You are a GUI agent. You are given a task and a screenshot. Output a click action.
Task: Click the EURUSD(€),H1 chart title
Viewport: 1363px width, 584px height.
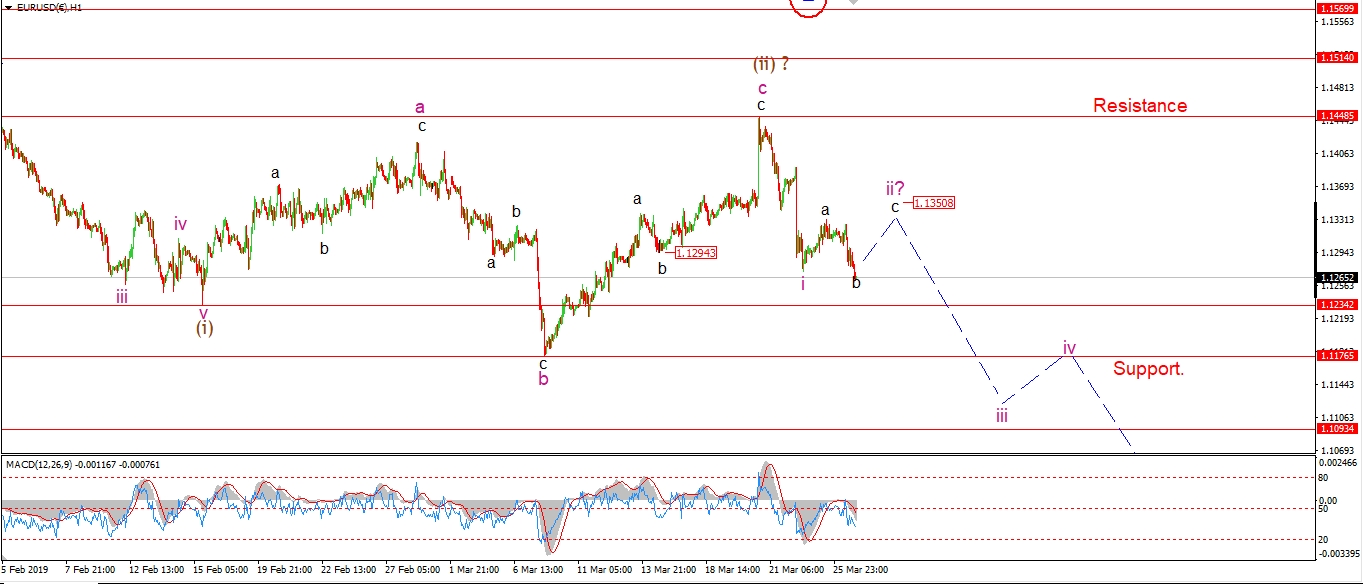[x=50, y=7]
